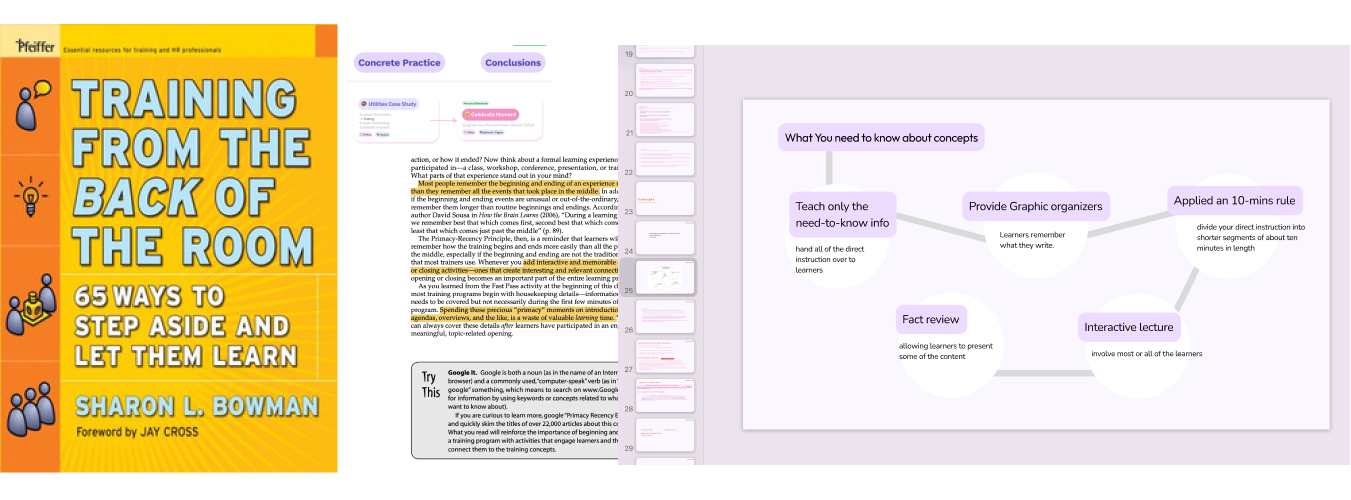1351x500 pixels.
Task: Click 'Foreword by JAY CROSS' on cover
Action: tap(137, 434)
